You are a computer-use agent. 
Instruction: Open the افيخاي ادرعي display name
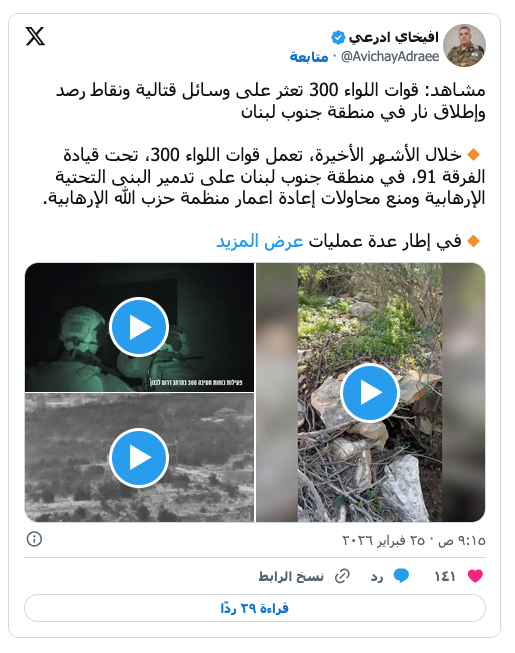pyautogui.click(x=393, y=37)
